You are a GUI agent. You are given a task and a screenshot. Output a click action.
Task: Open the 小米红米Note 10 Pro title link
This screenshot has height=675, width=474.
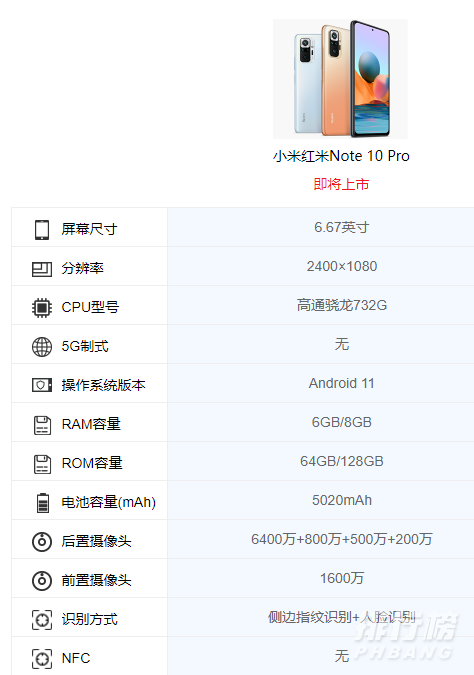[x=341, y=156]
